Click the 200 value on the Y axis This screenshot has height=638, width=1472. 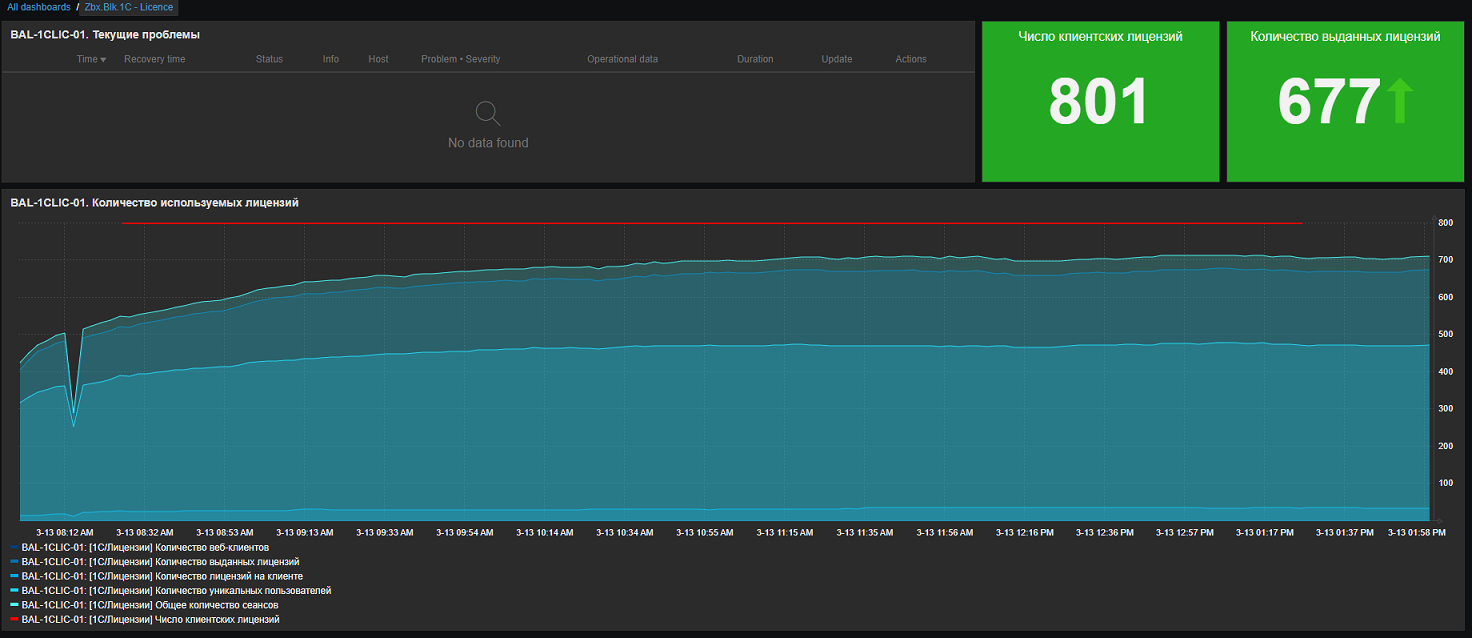pos(1445,446)
